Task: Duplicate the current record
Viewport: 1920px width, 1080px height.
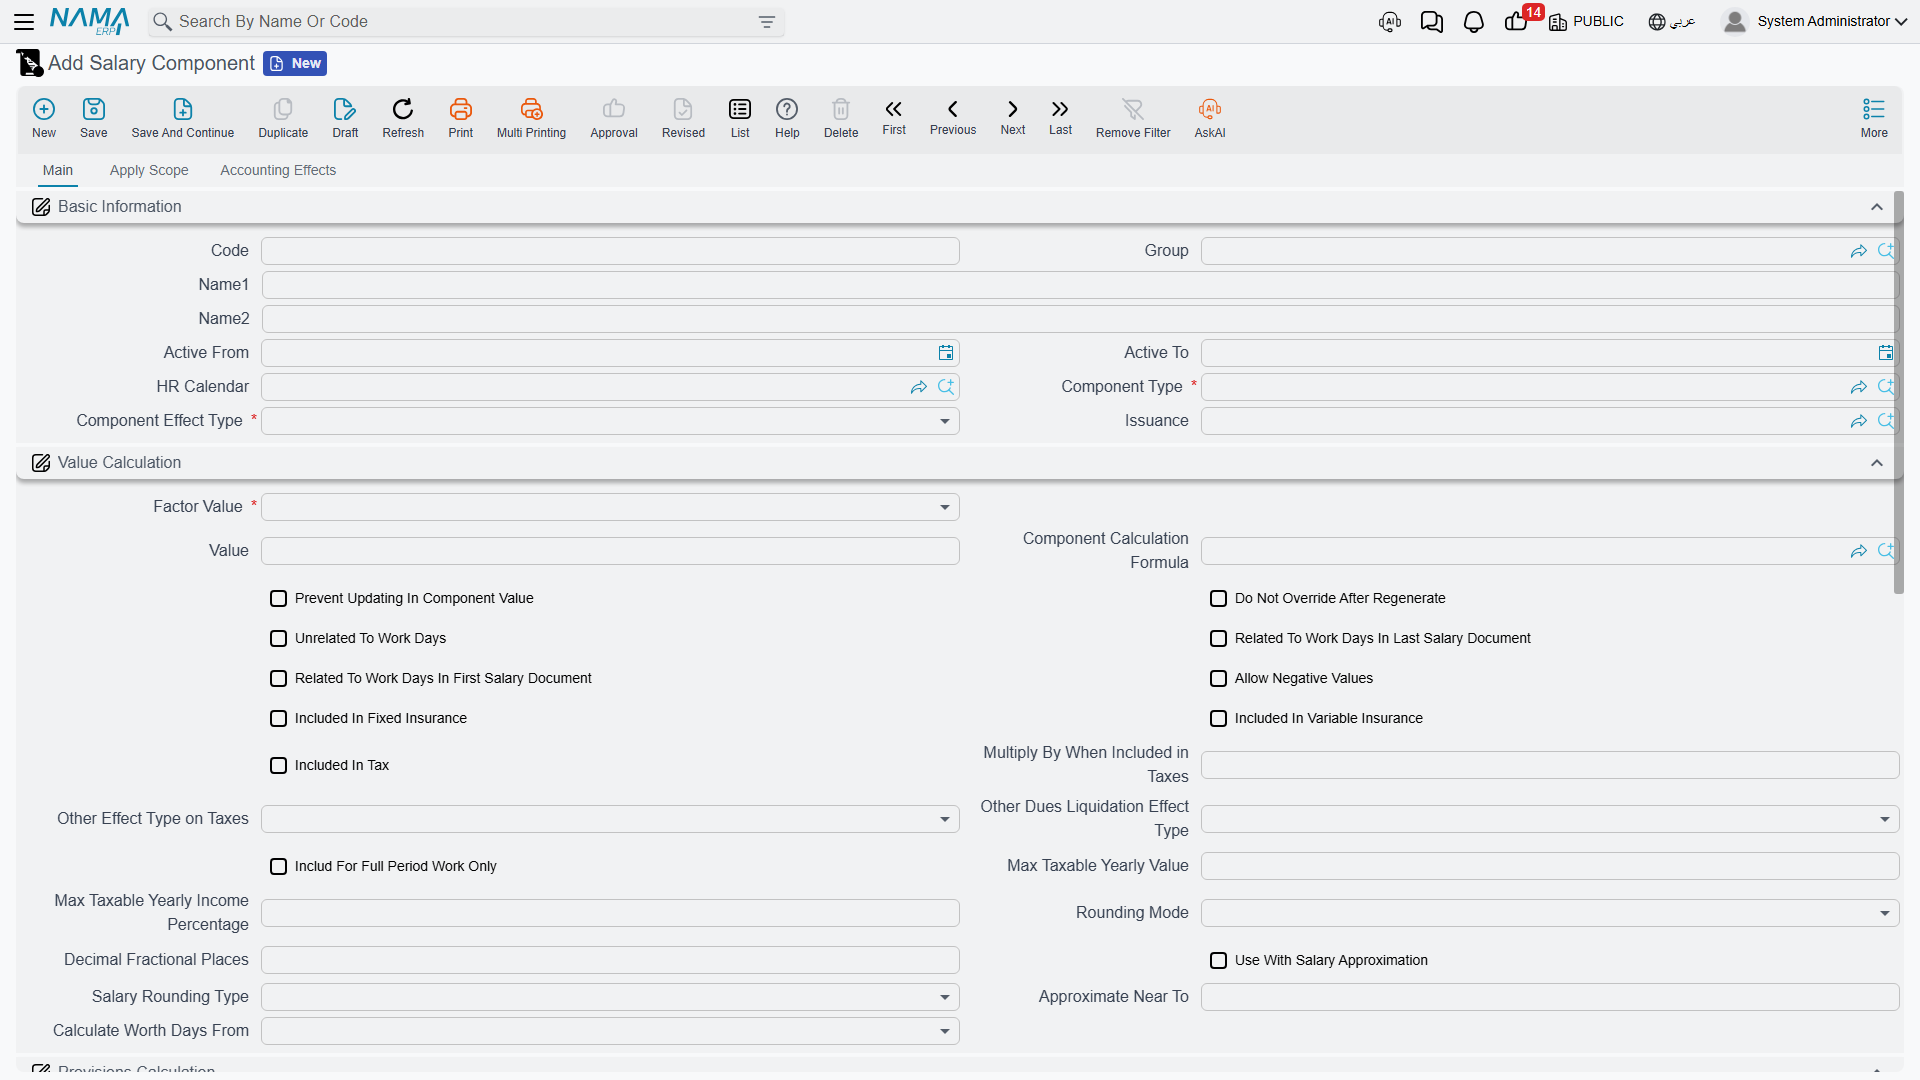Action: [283, 117]
